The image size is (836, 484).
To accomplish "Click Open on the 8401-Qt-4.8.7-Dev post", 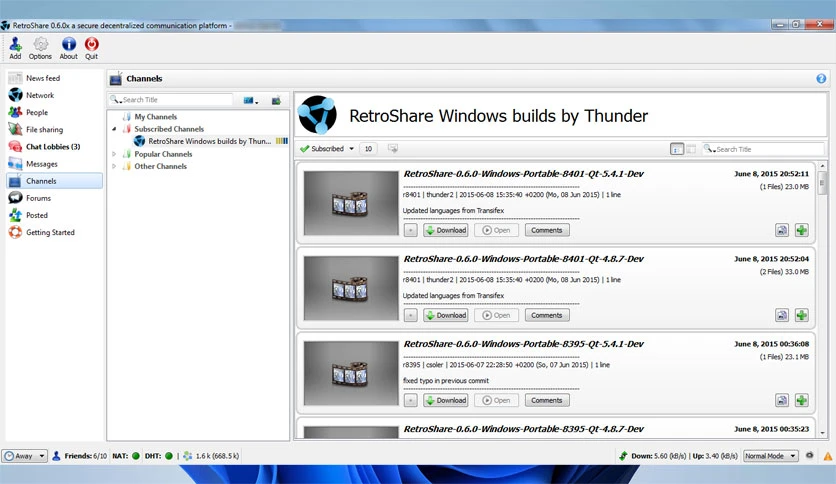I will click(x=496, y=315).
